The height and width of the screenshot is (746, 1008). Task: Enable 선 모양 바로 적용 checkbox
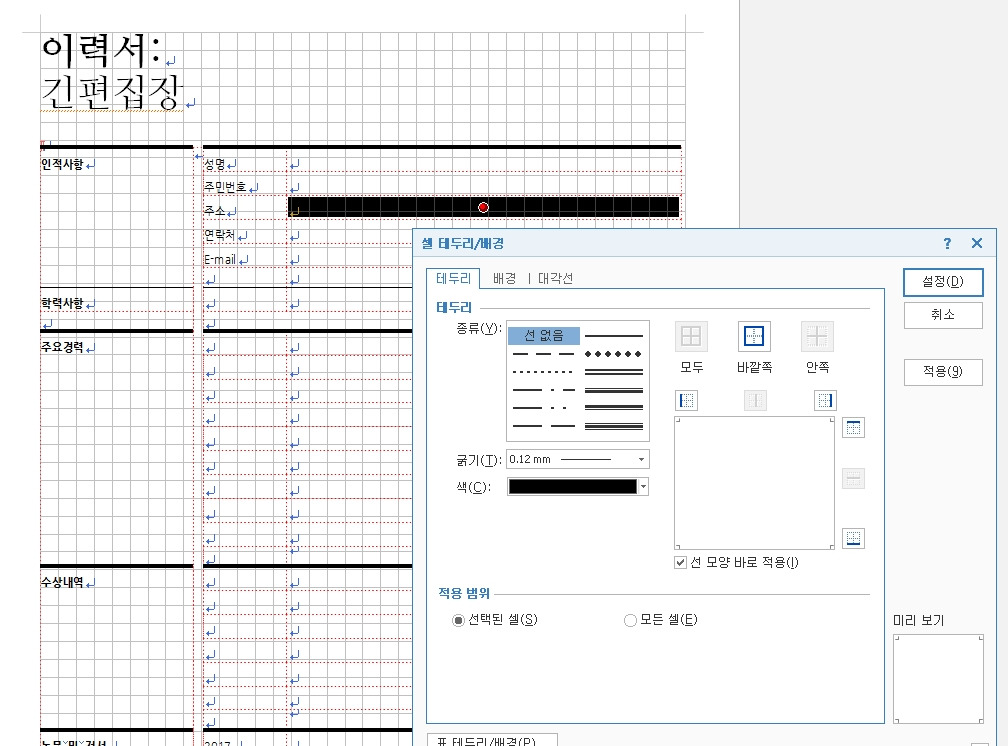click(680, 563)
